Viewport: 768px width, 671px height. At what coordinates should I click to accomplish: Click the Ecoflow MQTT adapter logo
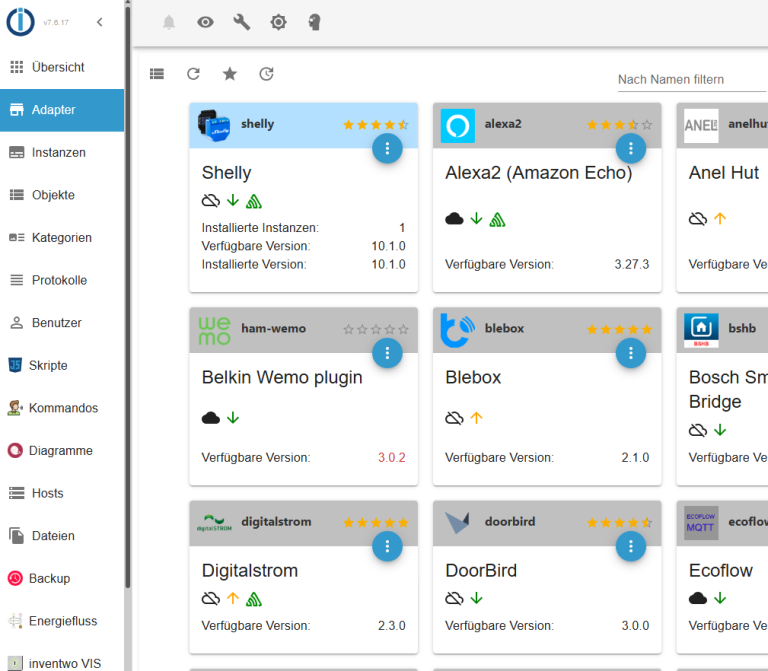[x=701, y=523]
